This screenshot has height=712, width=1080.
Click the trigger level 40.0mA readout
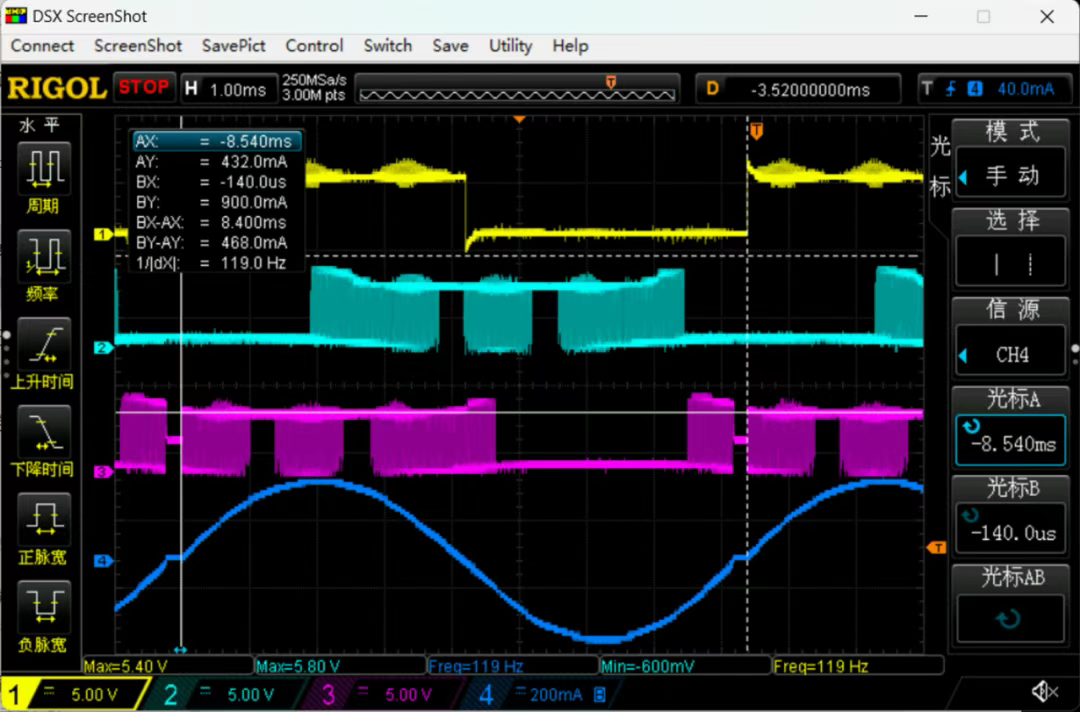tap(1026, 90)
